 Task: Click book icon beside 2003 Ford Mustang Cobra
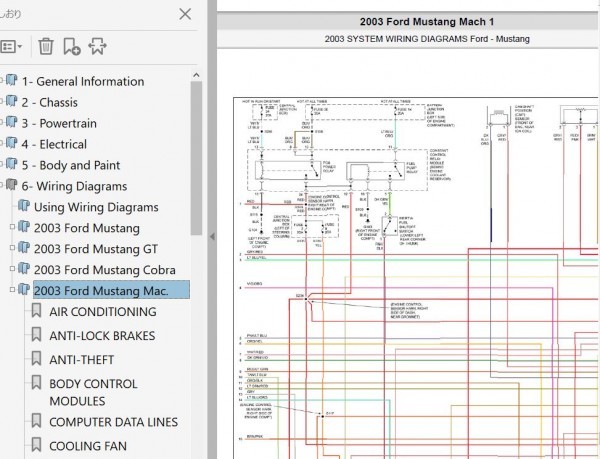24,268
